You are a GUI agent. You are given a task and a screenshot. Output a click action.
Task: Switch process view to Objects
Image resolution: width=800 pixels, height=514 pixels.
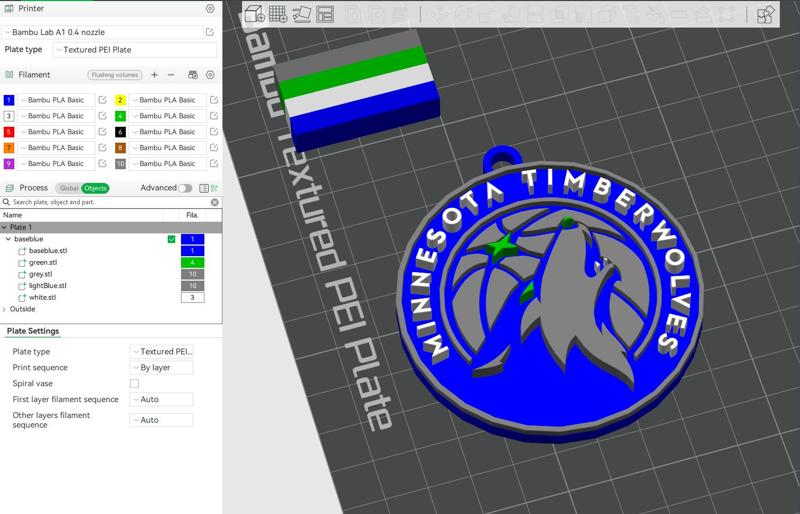click(x=95, y=188)
